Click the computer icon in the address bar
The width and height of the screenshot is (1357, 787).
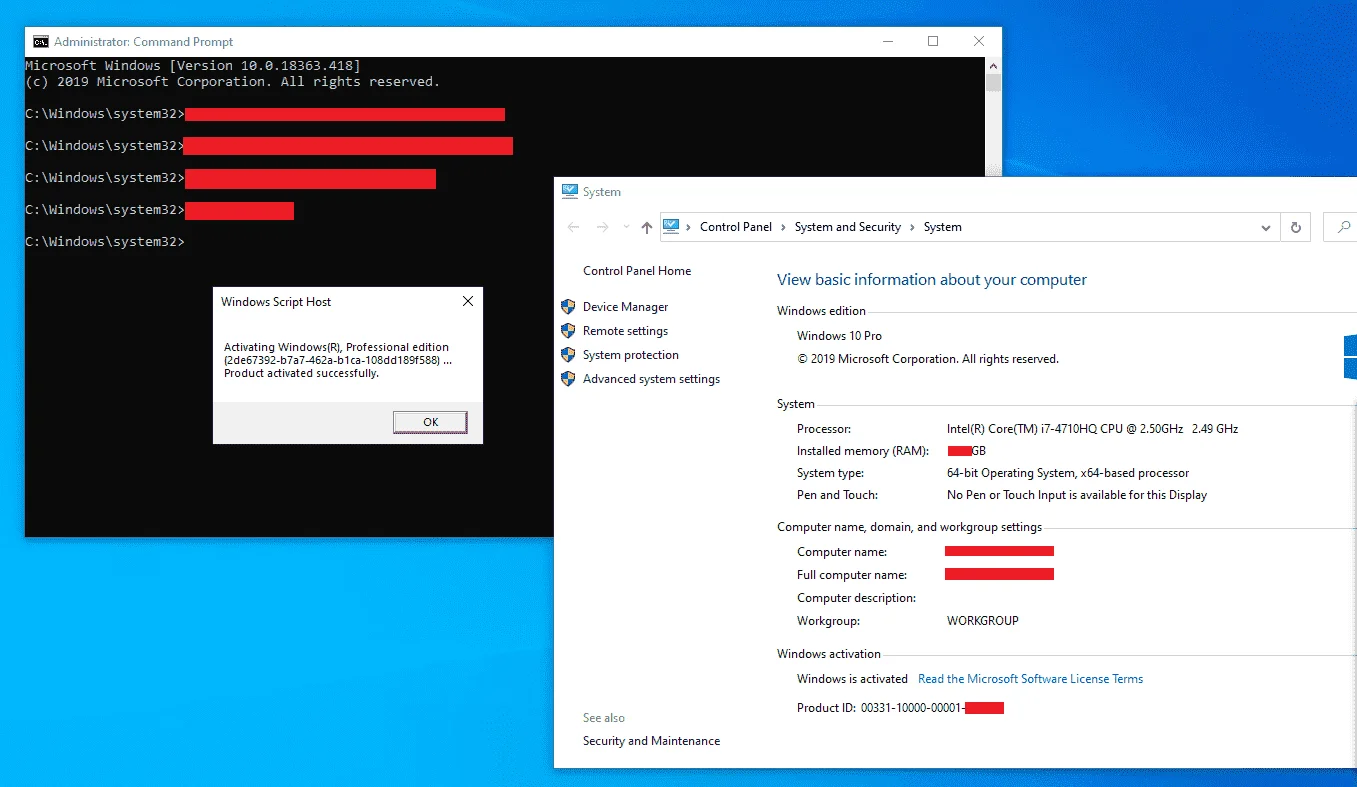(x=671, y=227)
